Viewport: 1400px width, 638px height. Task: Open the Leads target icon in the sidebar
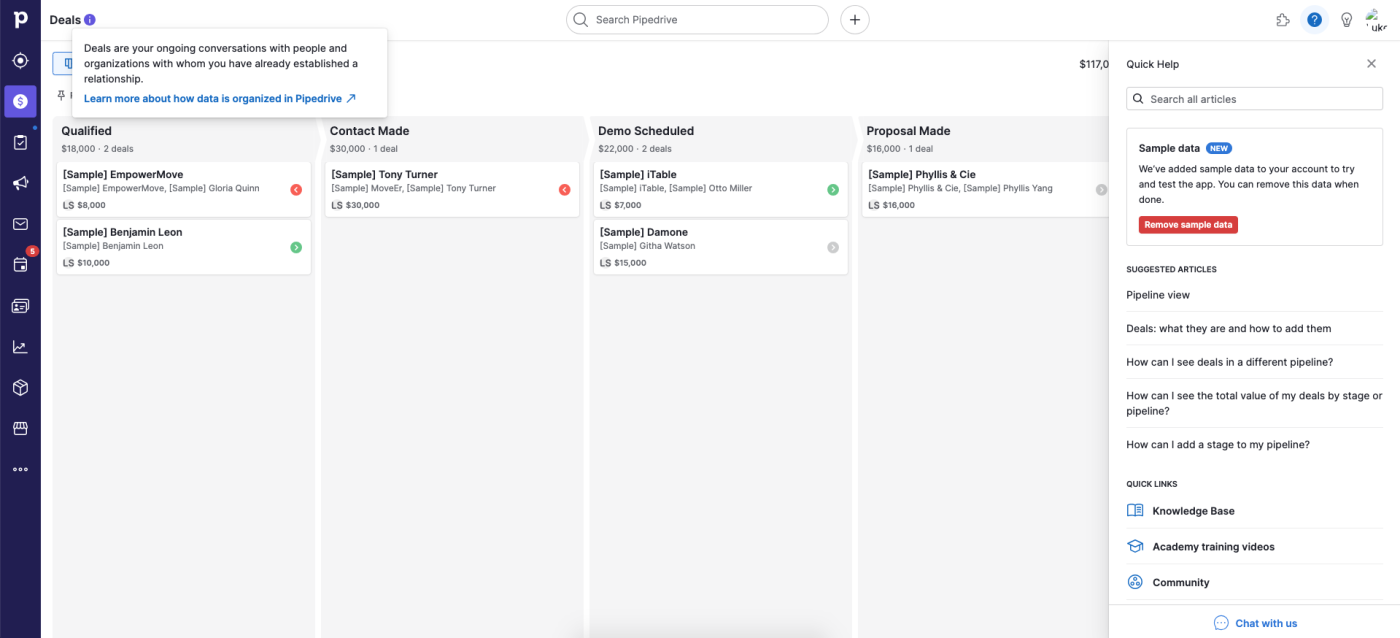(x=20, y=61)
